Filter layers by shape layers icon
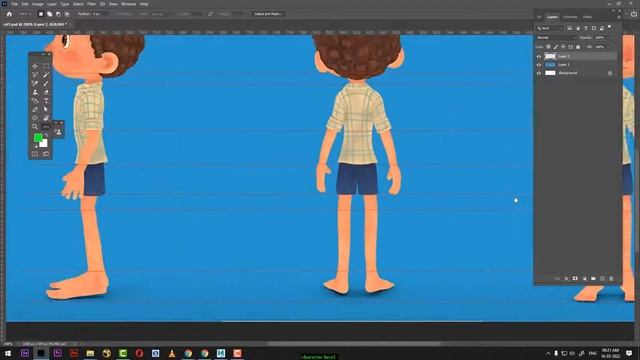Screen dimensions: 640x360 coord(594,28)
